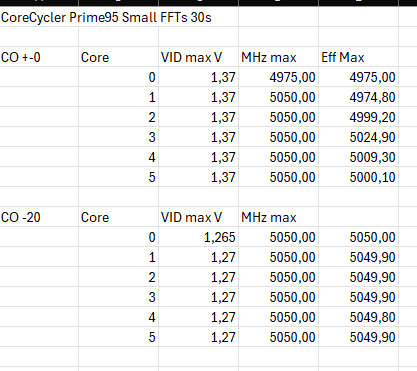Select the CoreCycler Prime95 Small FFTs title cell

[x=119, y=17]
